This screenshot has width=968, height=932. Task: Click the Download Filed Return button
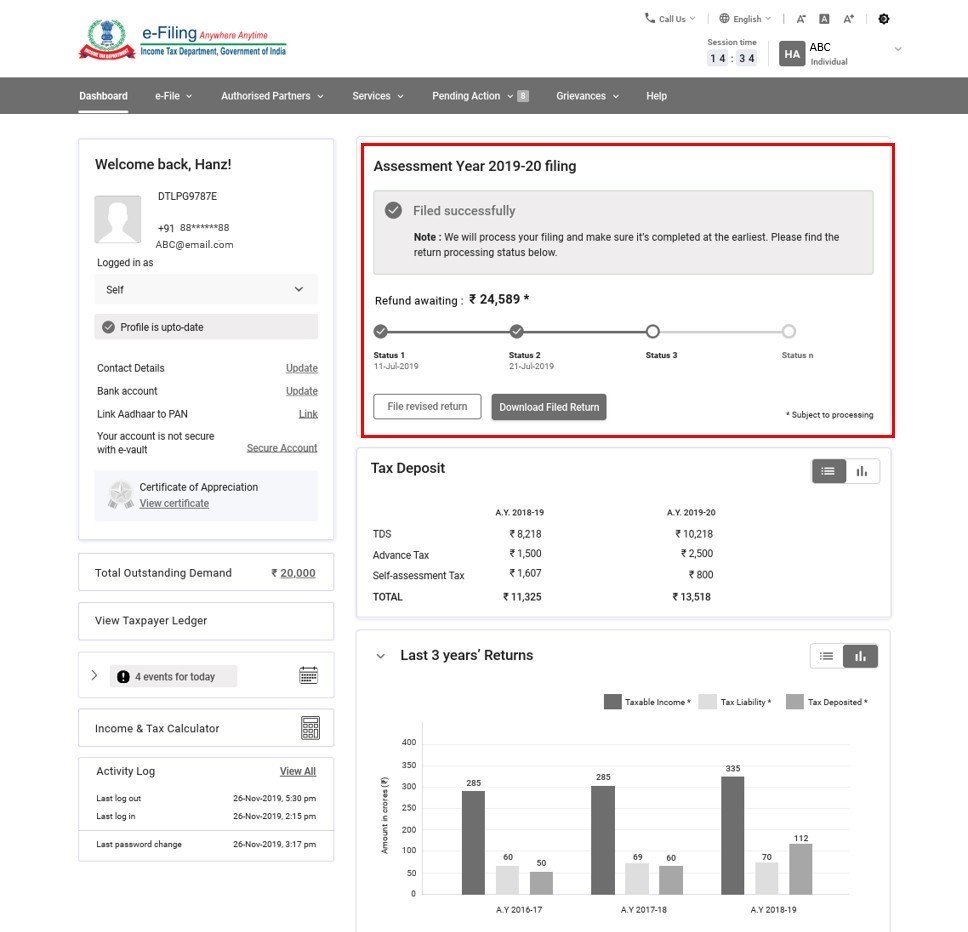tap(549, 407)
